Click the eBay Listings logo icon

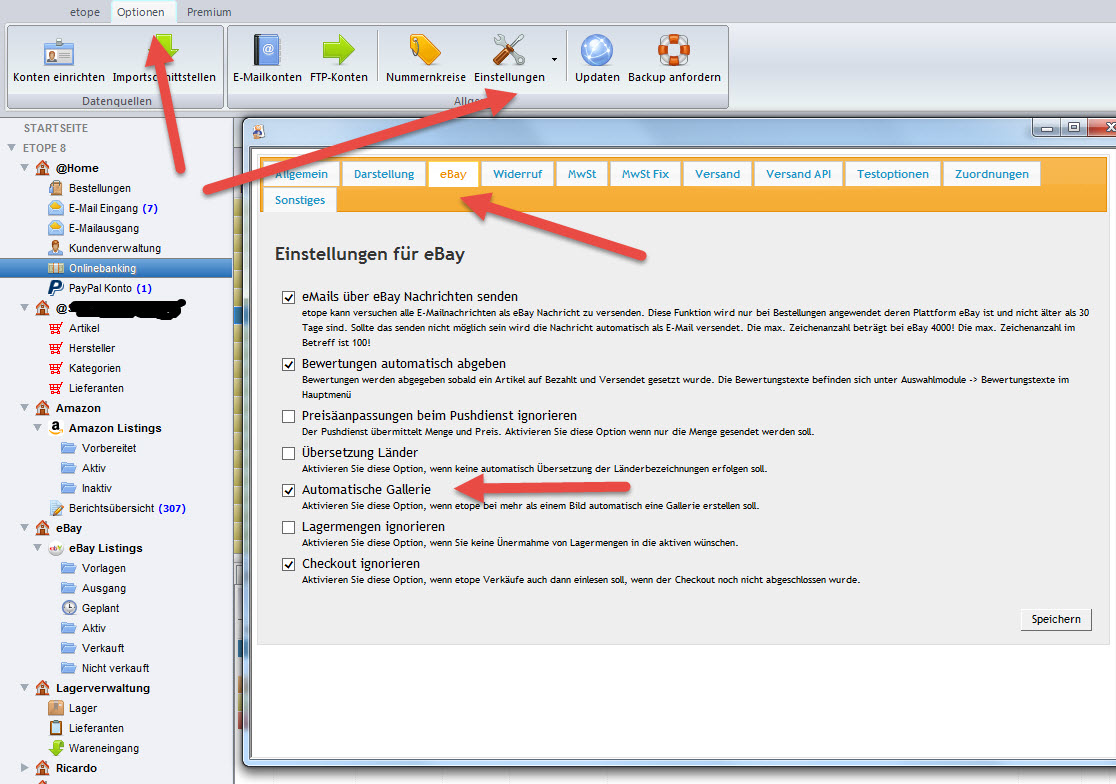(x=56, y=548)
